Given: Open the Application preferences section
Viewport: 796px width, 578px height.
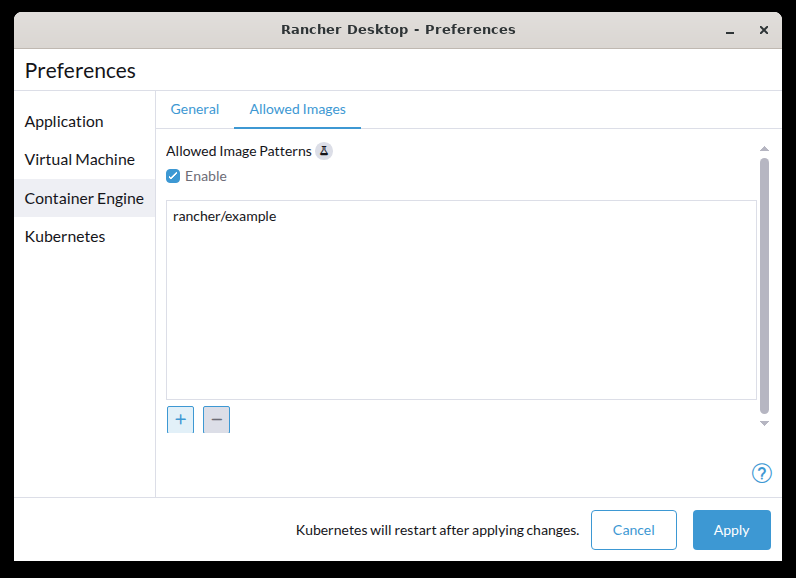Looking at the screenshot, I should pyautogui.click(x=64, y=122).
